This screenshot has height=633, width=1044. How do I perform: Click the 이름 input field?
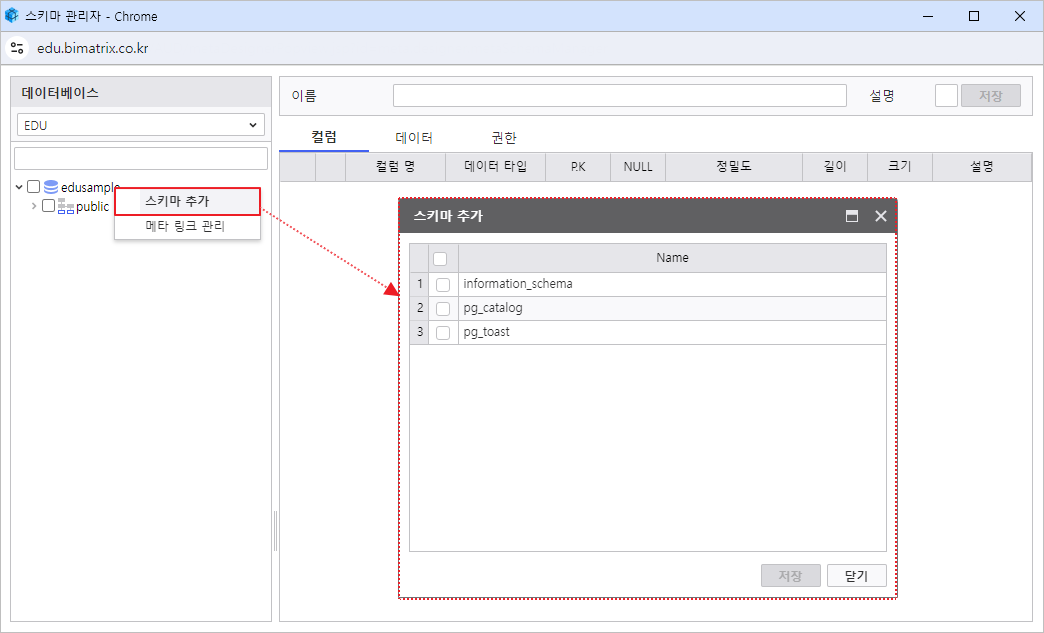pos(620,96)
